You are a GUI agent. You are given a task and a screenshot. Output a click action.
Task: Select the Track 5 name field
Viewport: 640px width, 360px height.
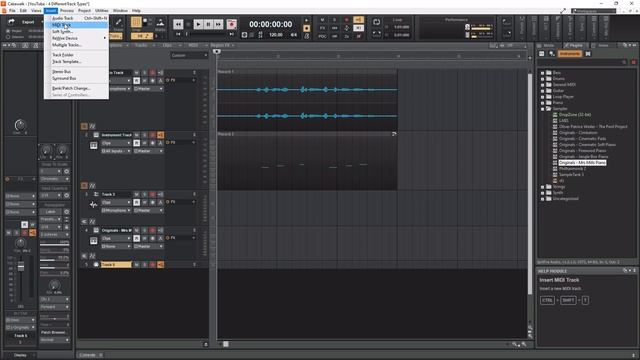click(x=116, y=264)
